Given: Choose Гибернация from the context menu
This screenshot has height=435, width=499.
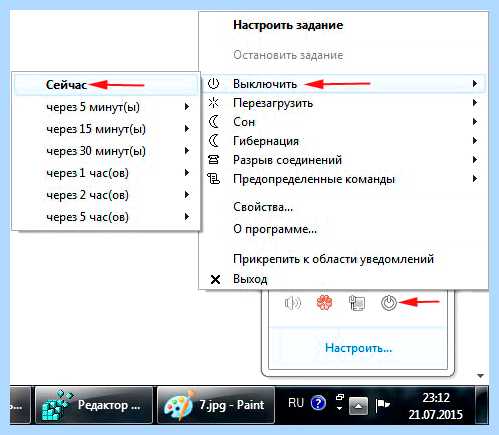Looking at the screenshot, I should 343,141.
